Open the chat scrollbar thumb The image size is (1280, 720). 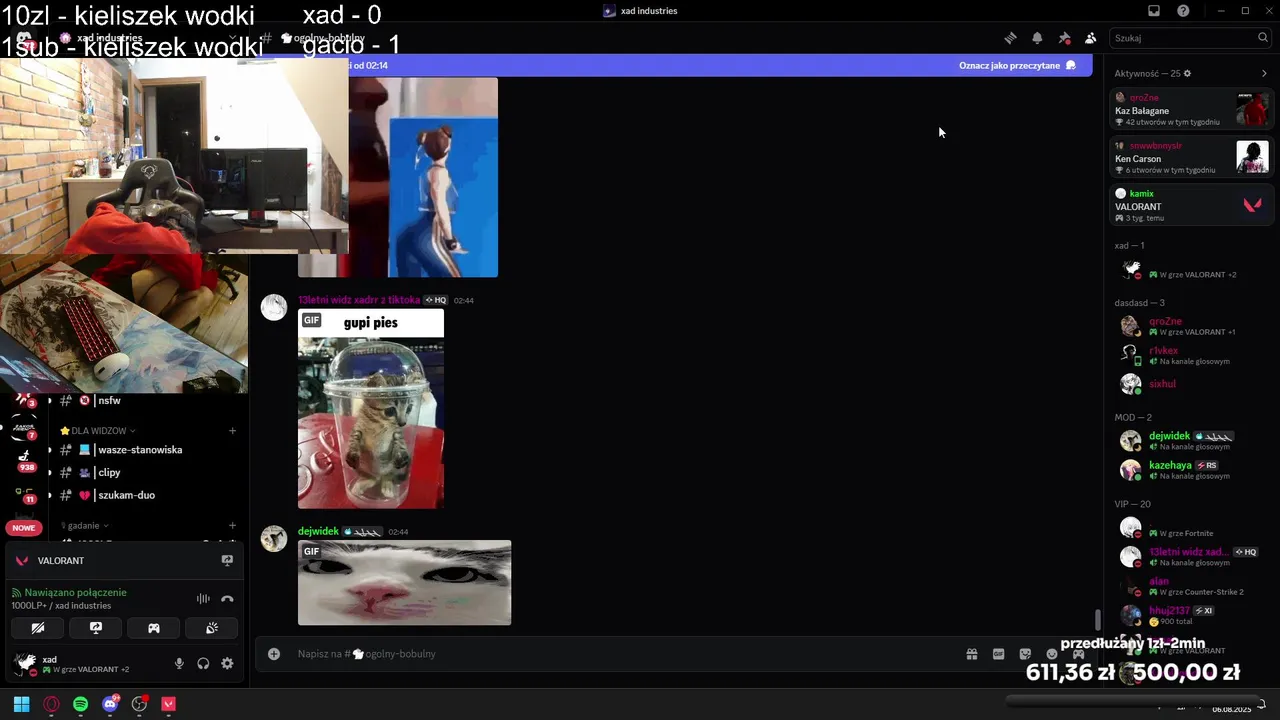click(1097, 620)
